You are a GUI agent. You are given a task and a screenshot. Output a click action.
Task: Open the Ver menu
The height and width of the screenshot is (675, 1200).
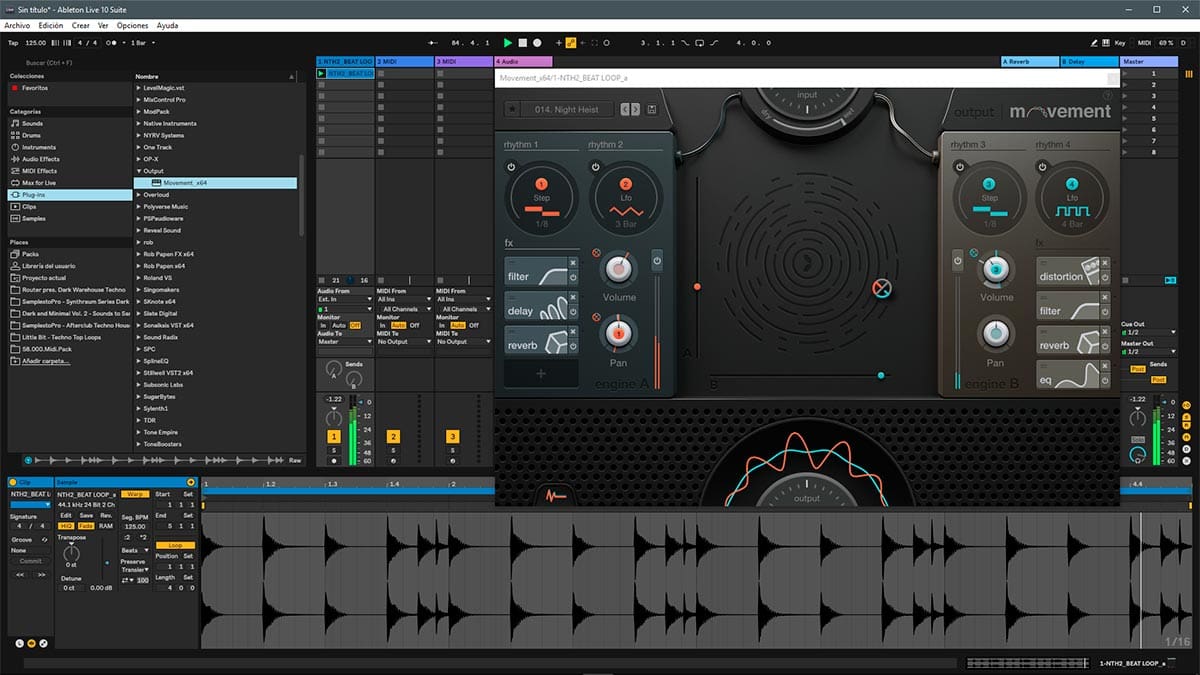pyautogui.click(x=103, y=24)
